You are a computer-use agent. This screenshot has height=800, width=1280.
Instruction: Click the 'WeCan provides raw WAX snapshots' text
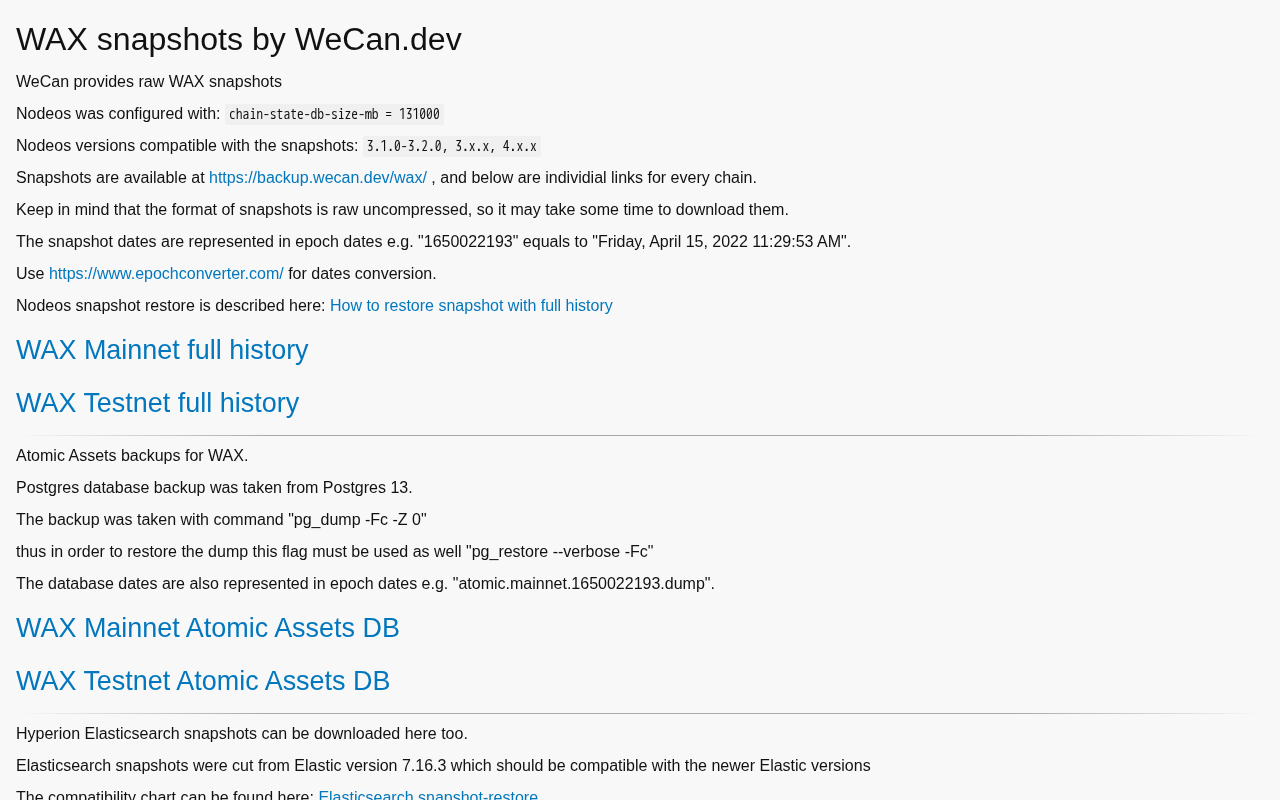[x=149, y=82]
